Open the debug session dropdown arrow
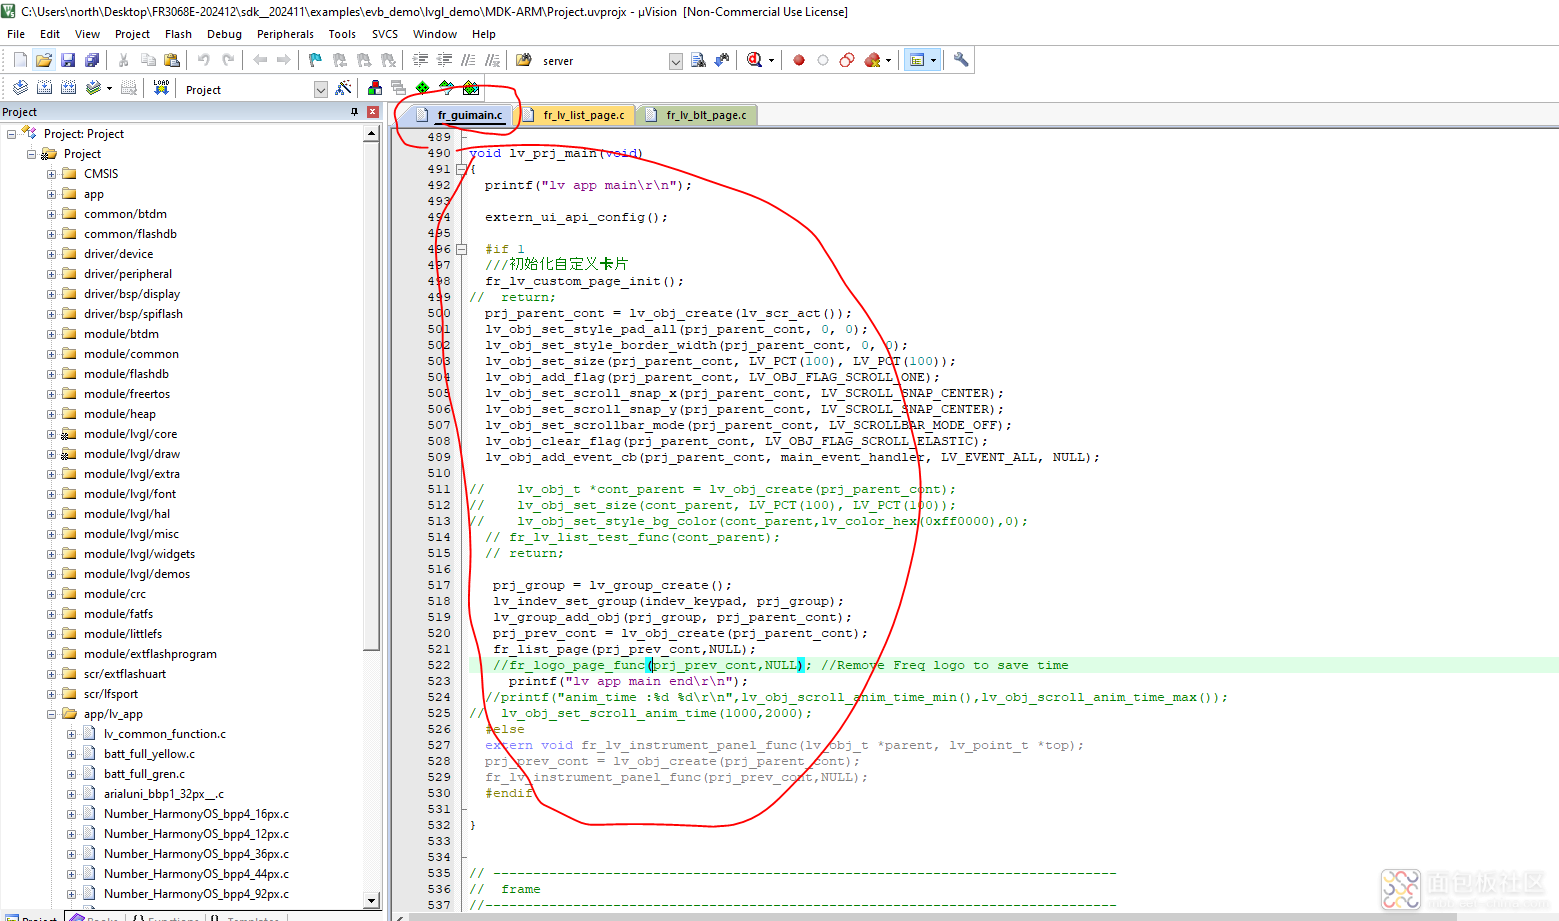Image resolution: width=1559 pixels, height=921 pixels. coord(771,61)
